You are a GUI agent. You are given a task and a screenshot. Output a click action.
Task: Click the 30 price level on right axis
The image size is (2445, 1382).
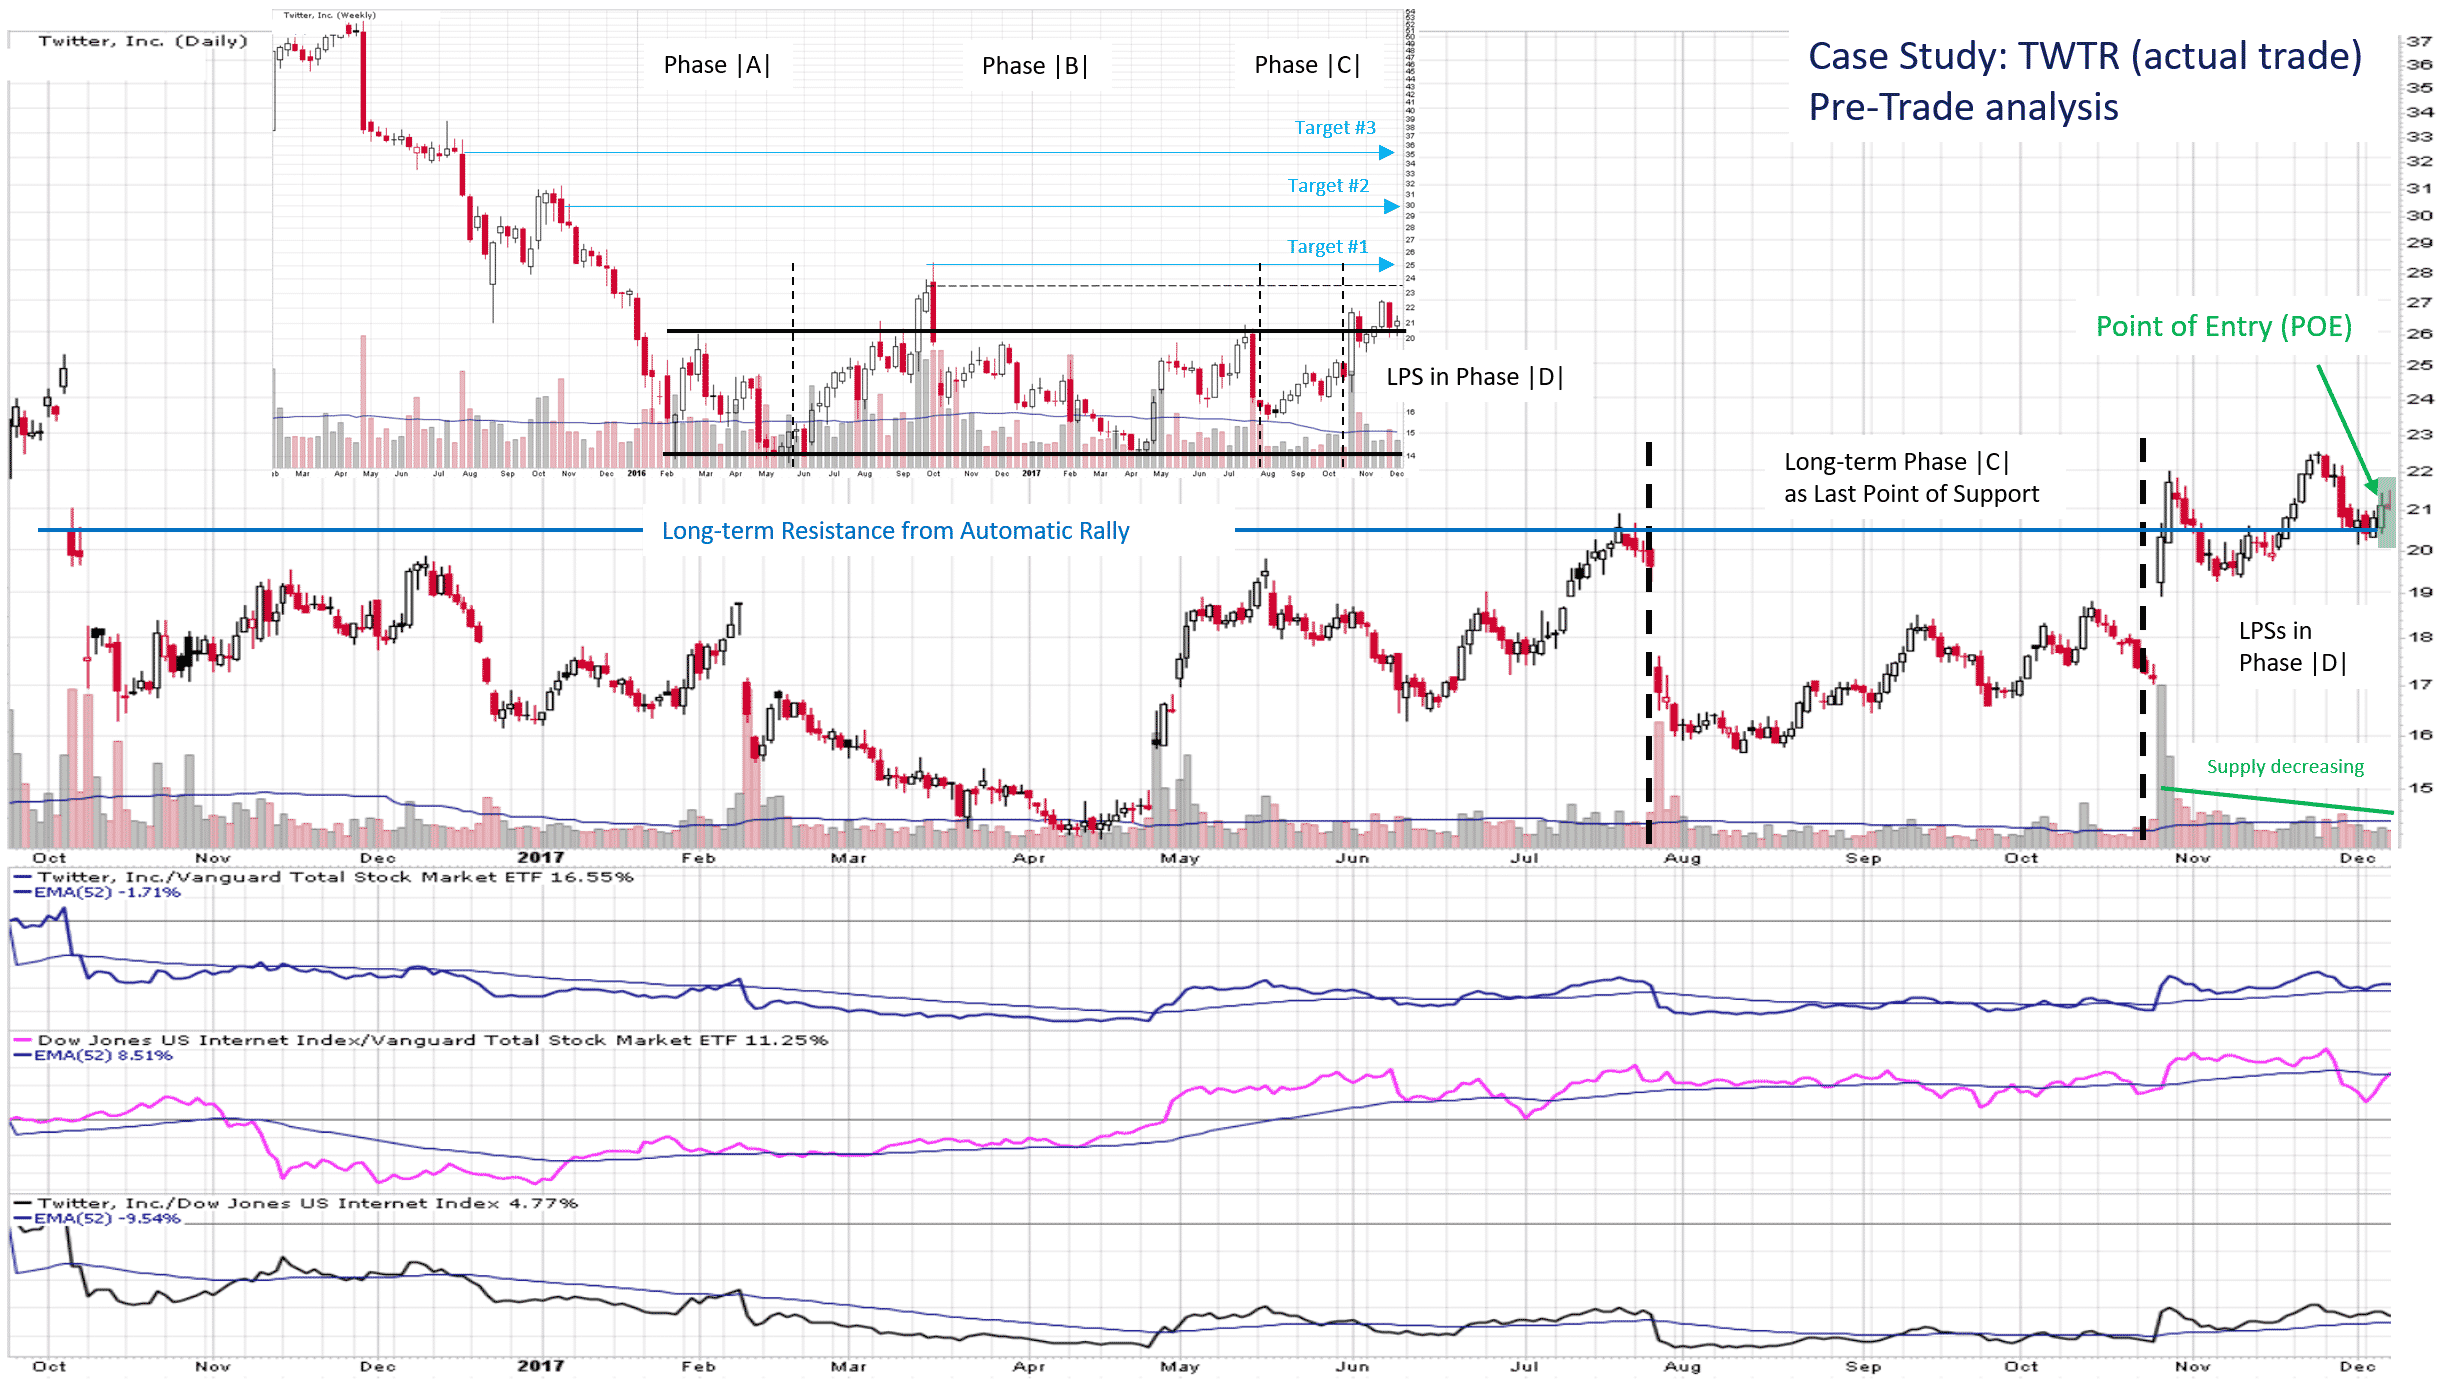[x=2419, y=215]
